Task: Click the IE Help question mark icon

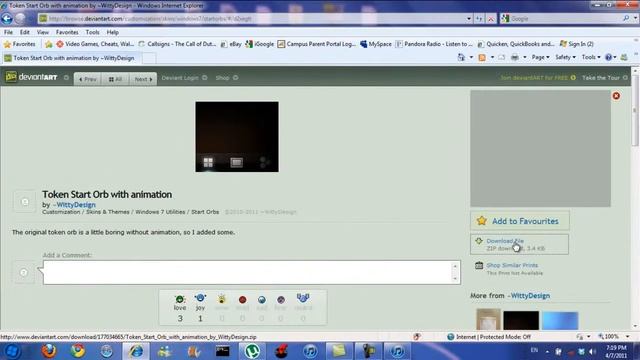Action: point(608,58)
